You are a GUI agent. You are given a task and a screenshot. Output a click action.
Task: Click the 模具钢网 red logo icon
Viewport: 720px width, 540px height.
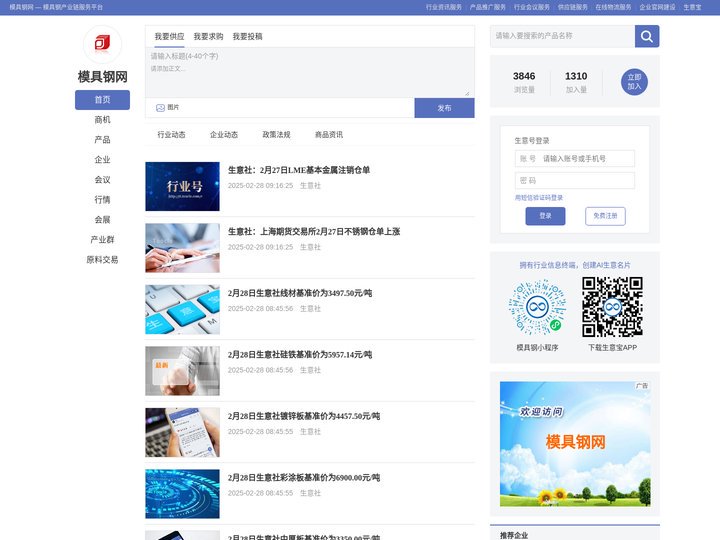pos(102,44)
